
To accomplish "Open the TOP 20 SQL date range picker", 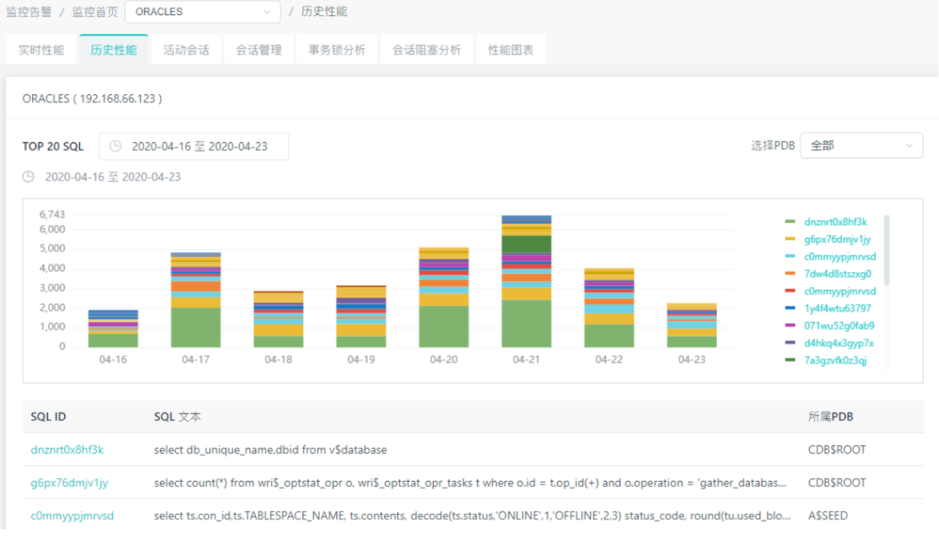I will [x=195, y=146].
